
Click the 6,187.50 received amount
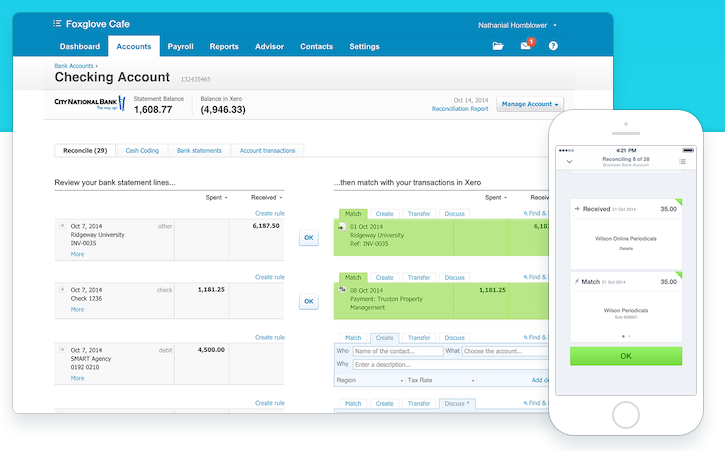click(x=266, y=226)
